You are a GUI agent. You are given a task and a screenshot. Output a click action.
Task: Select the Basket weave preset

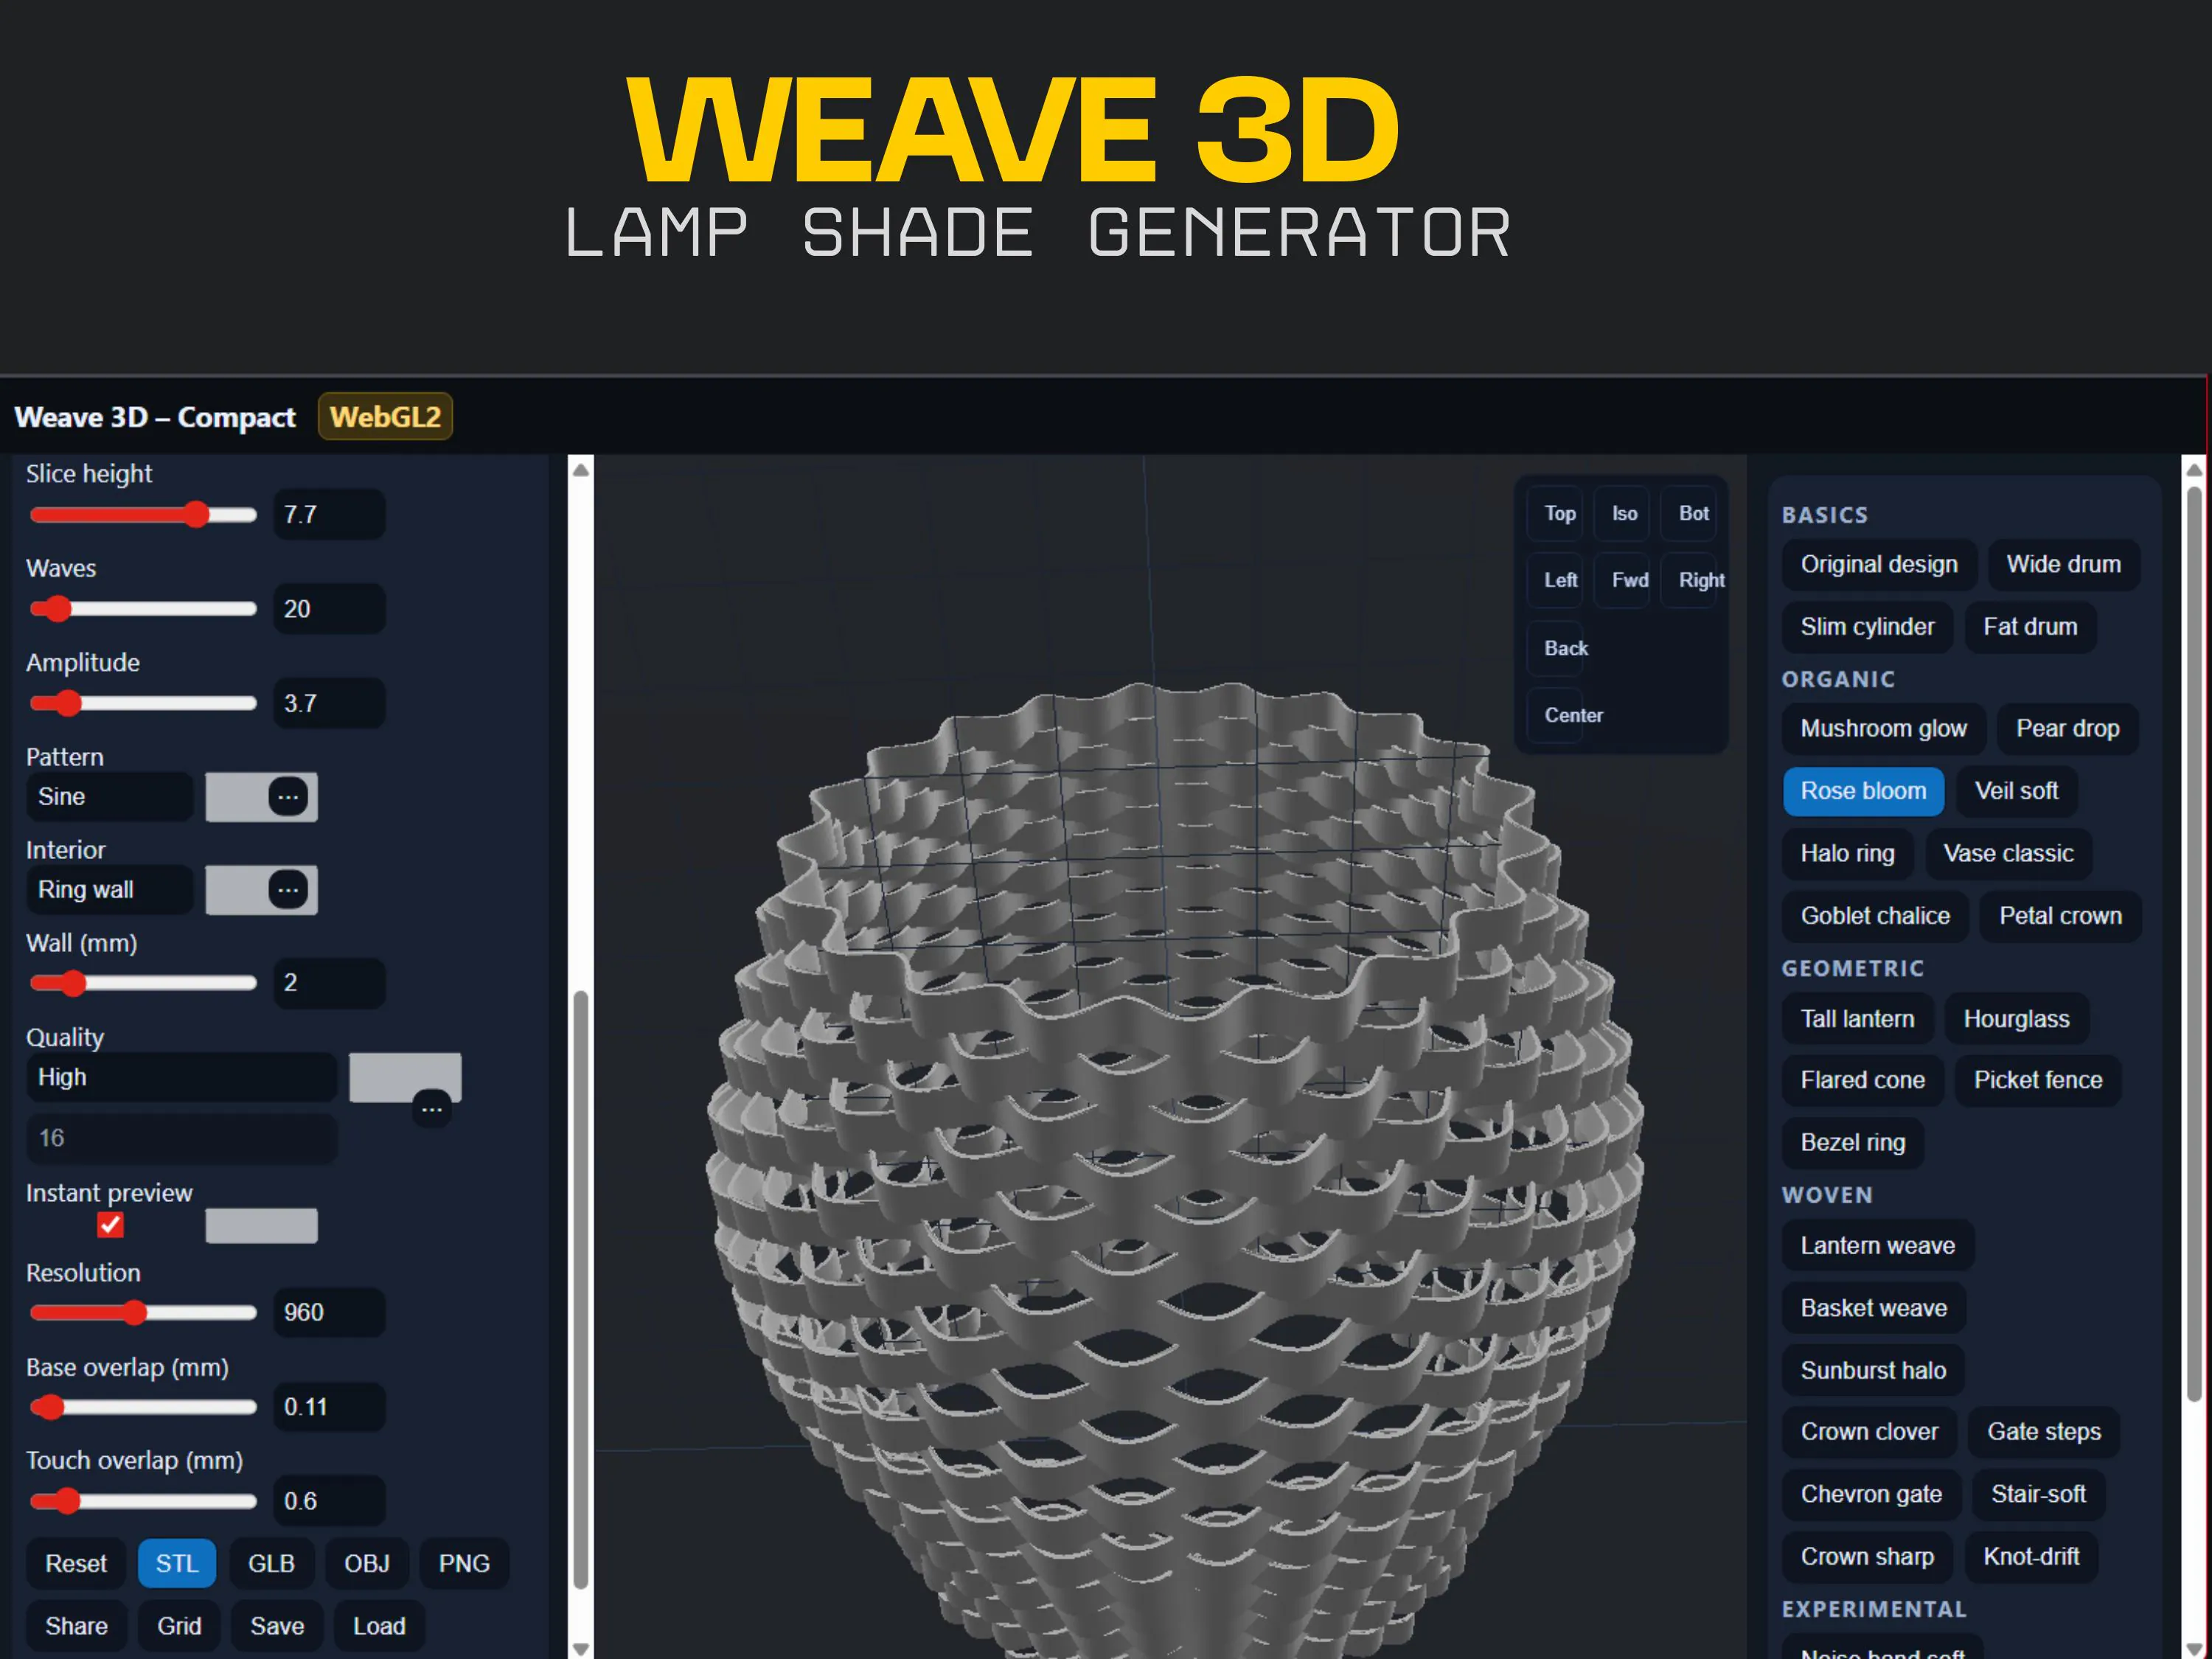point(1873,1308)
